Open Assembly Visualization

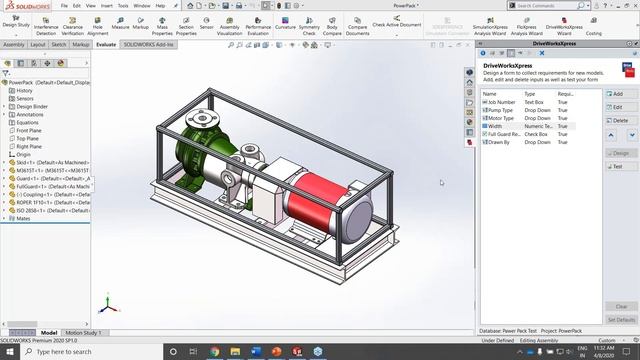pos(229,26)
